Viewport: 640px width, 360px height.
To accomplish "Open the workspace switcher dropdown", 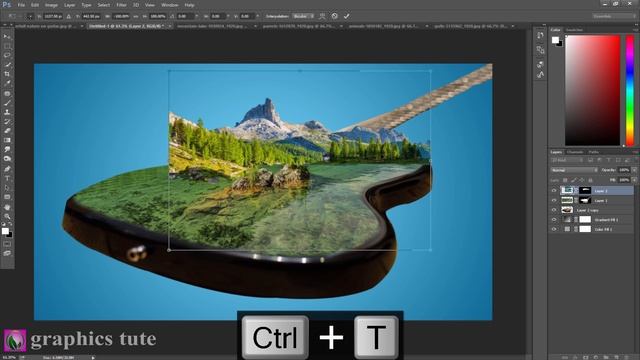I will pyautogui.click(x=614, y=16).
